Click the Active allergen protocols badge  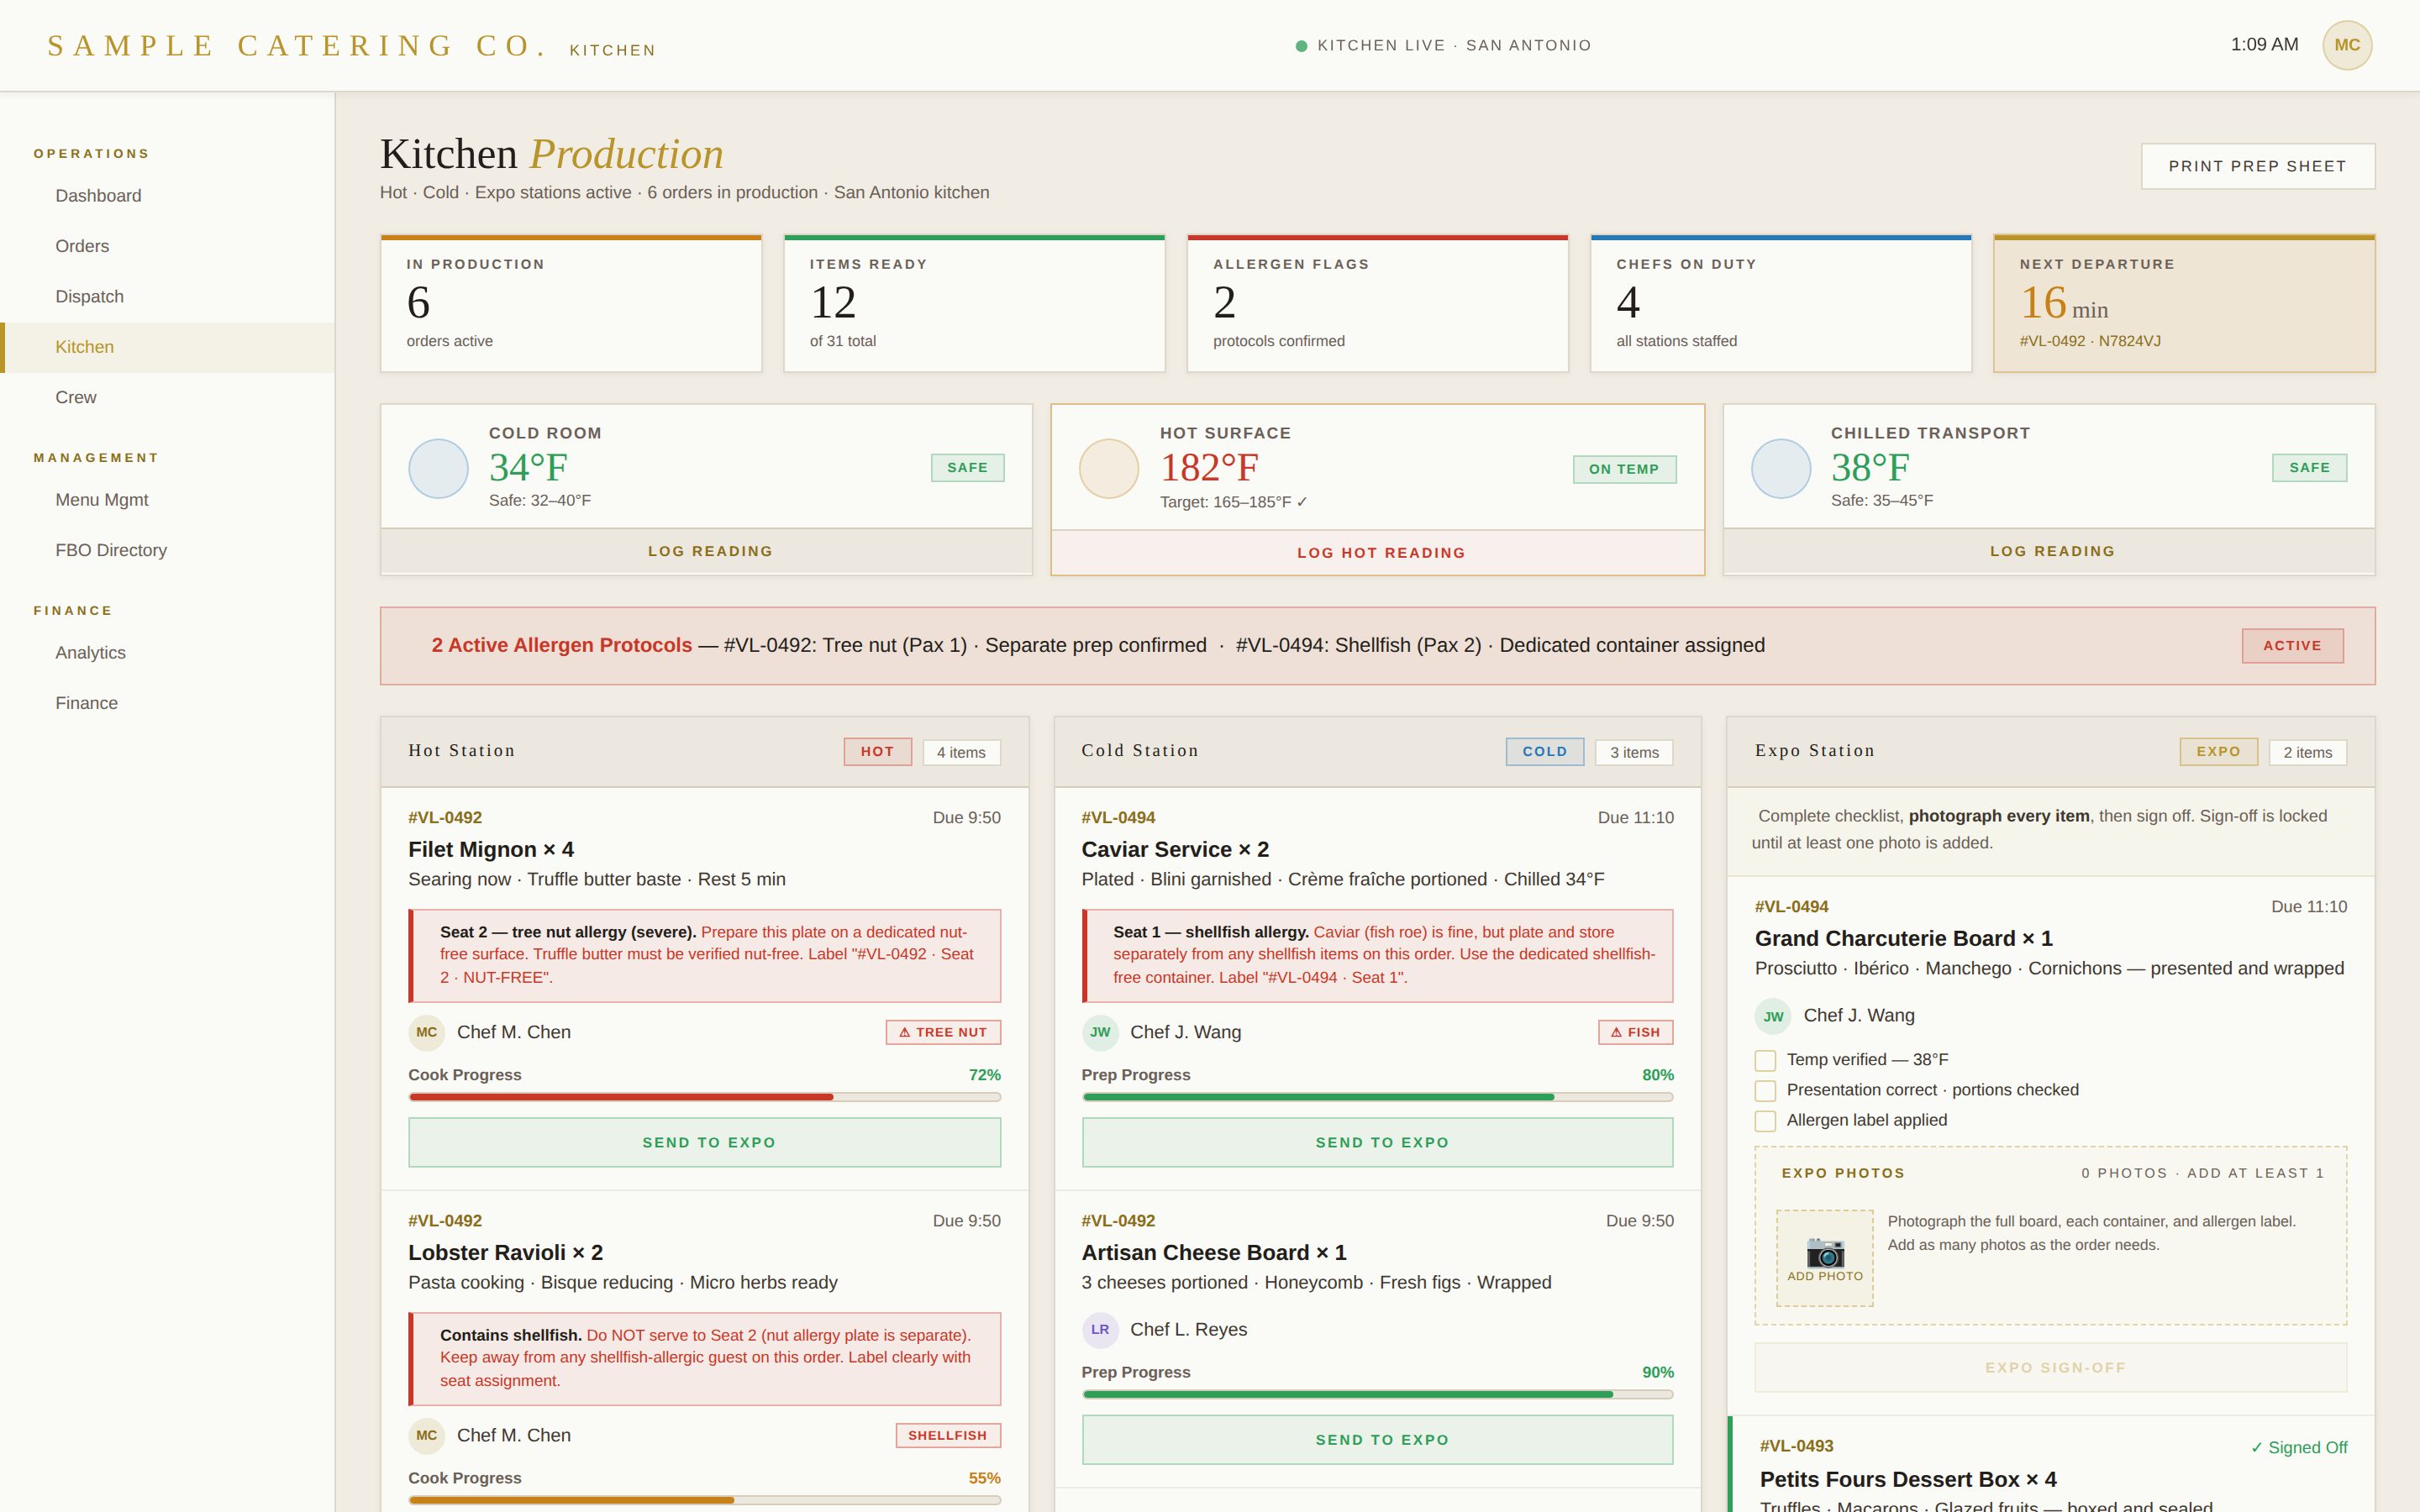tap(2292, 646)
